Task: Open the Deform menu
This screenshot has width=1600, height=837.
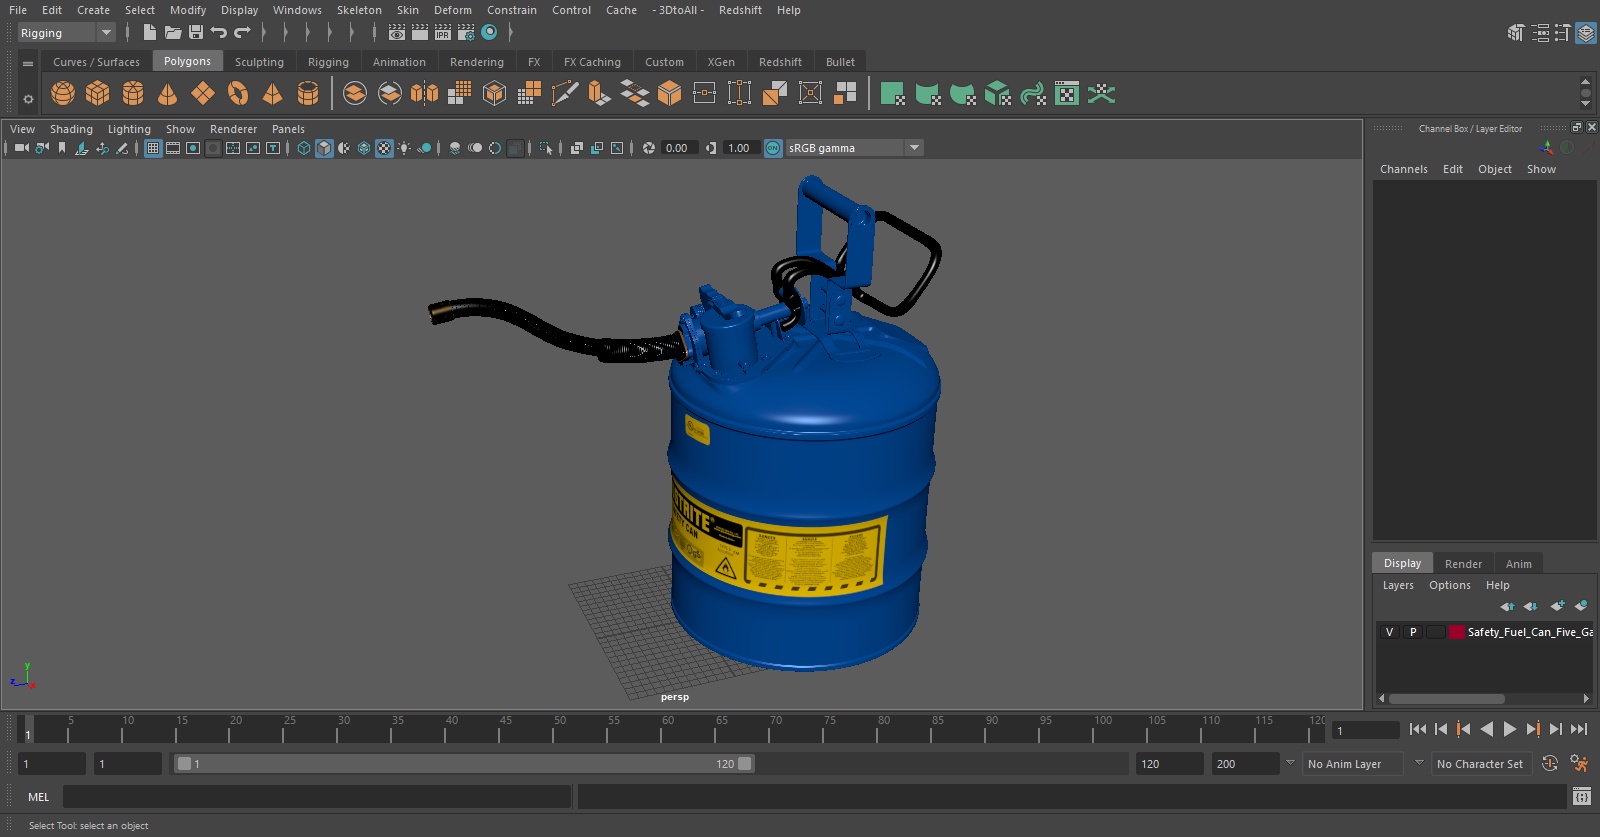Action: [x=452, y=10]
